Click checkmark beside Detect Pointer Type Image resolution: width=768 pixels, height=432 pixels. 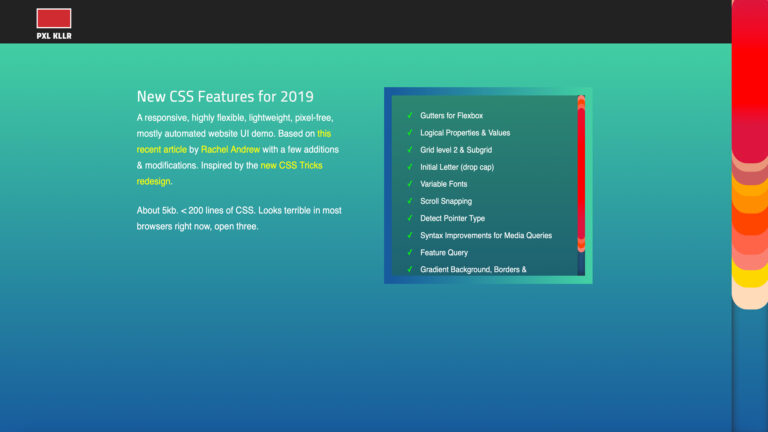(410, 218)
